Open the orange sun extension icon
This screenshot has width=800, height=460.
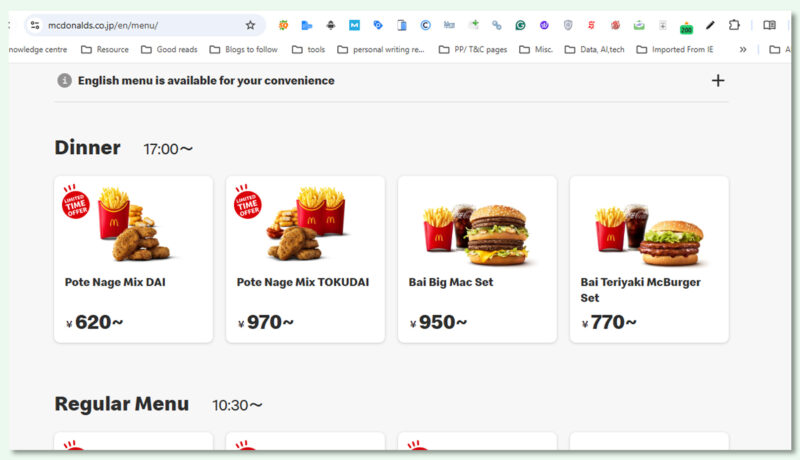(283, 25)
